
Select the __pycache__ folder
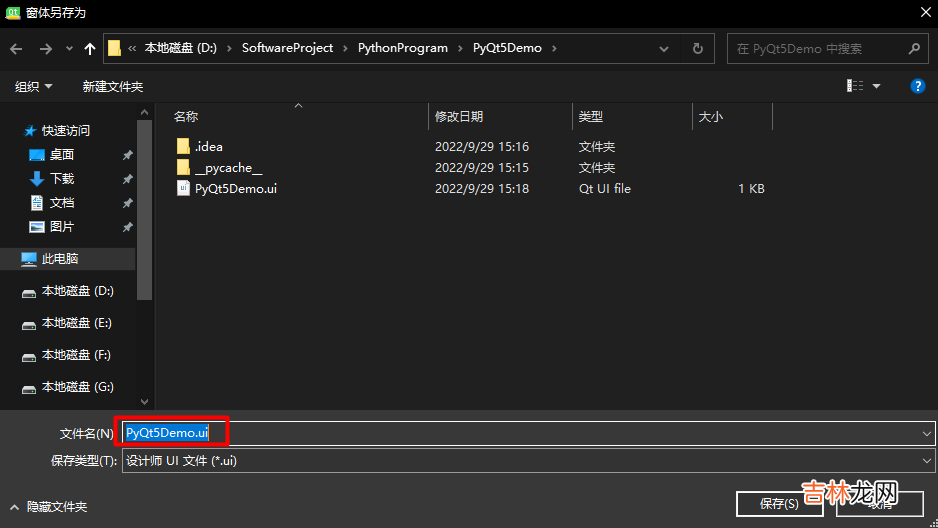(228, 168)
